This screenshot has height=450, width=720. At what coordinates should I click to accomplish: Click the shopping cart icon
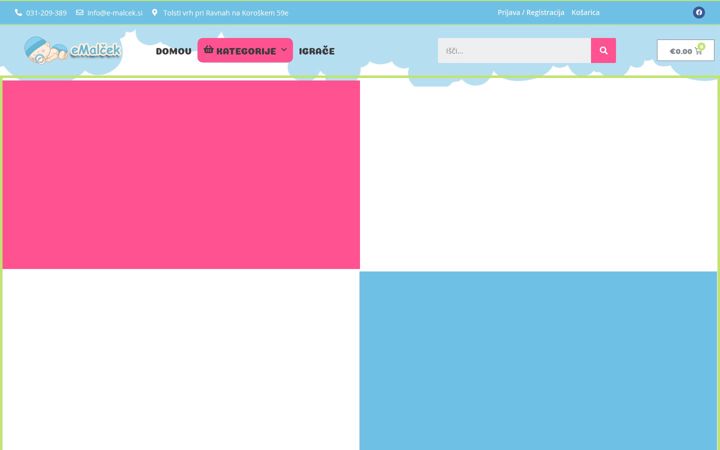pyautogui.click(x=698, y=51)
